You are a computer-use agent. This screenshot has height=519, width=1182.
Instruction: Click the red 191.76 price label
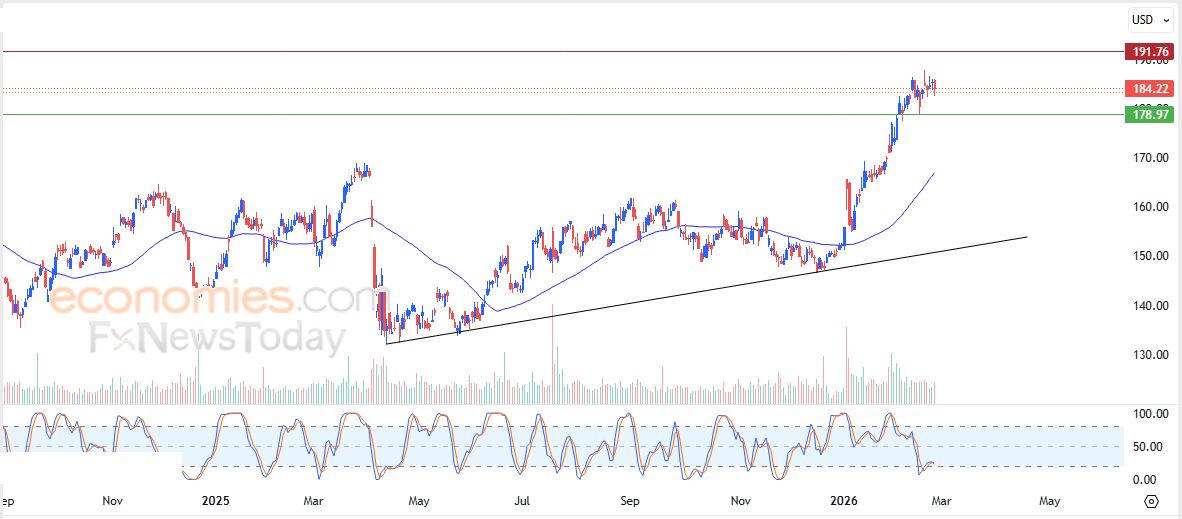pyautogui.click(x=1149, y=52)
